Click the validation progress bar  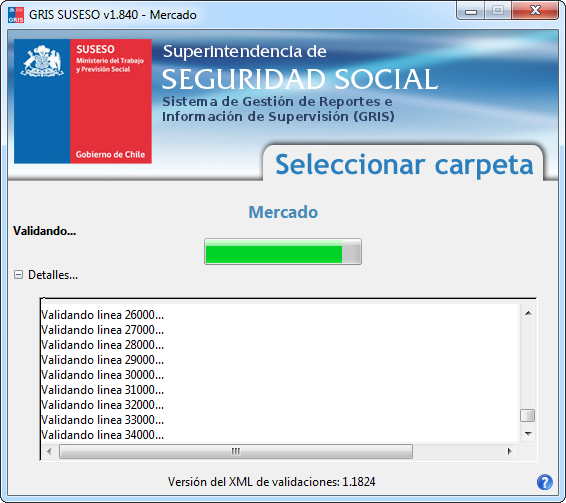click(283, 251)
